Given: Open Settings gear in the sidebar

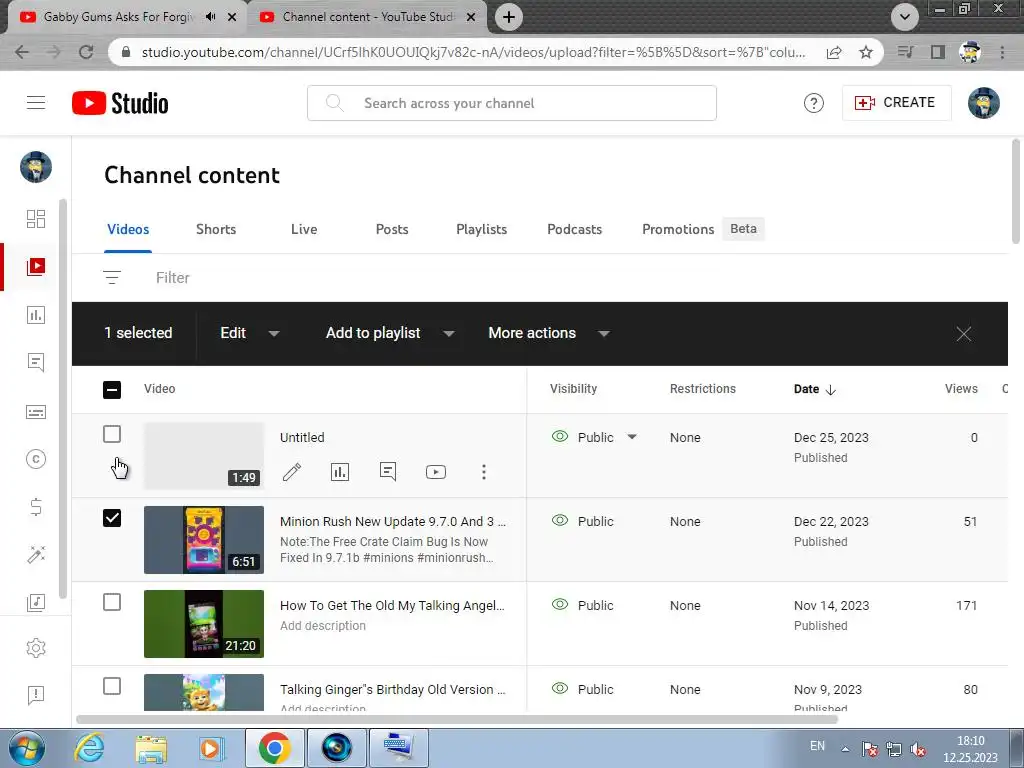Looking at the screenshot, I should pos(36,648).
